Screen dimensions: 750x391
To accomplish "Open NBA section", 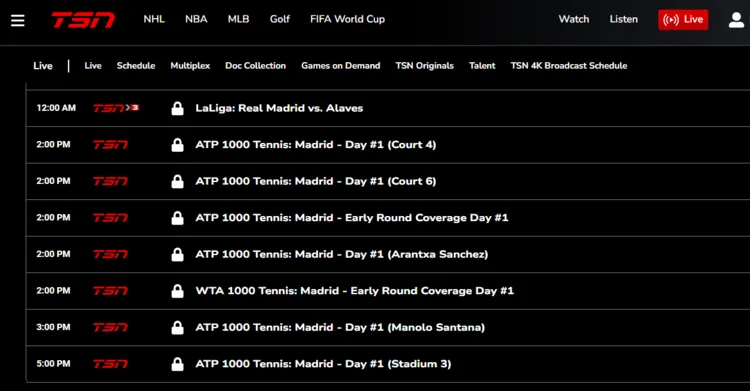I will pyautogui.click(x=196, y=19).
